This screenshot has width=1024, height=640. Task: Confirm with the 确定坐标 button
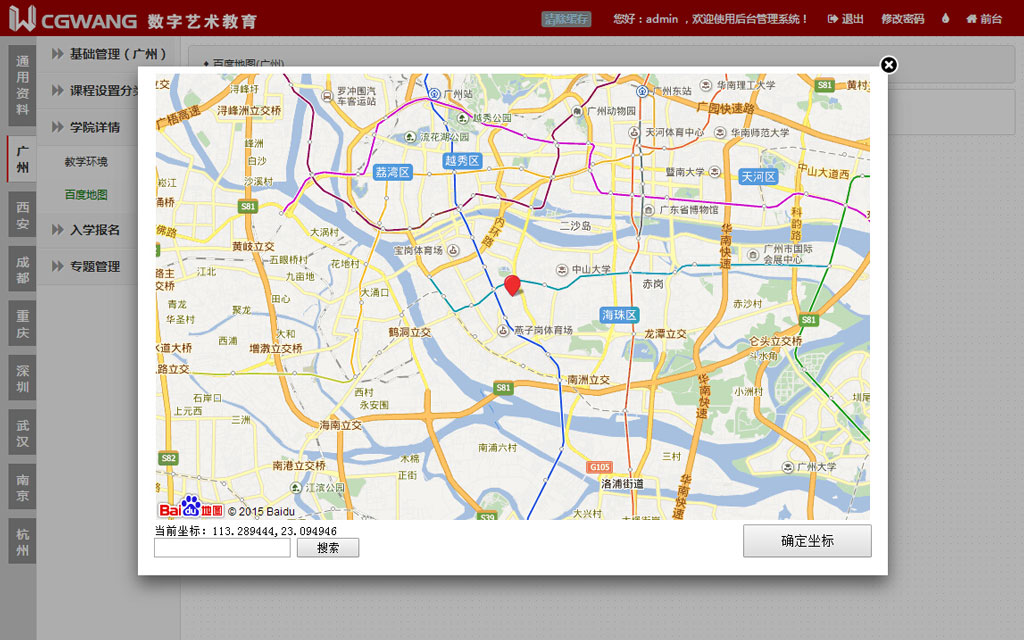(x=807, y=541)
